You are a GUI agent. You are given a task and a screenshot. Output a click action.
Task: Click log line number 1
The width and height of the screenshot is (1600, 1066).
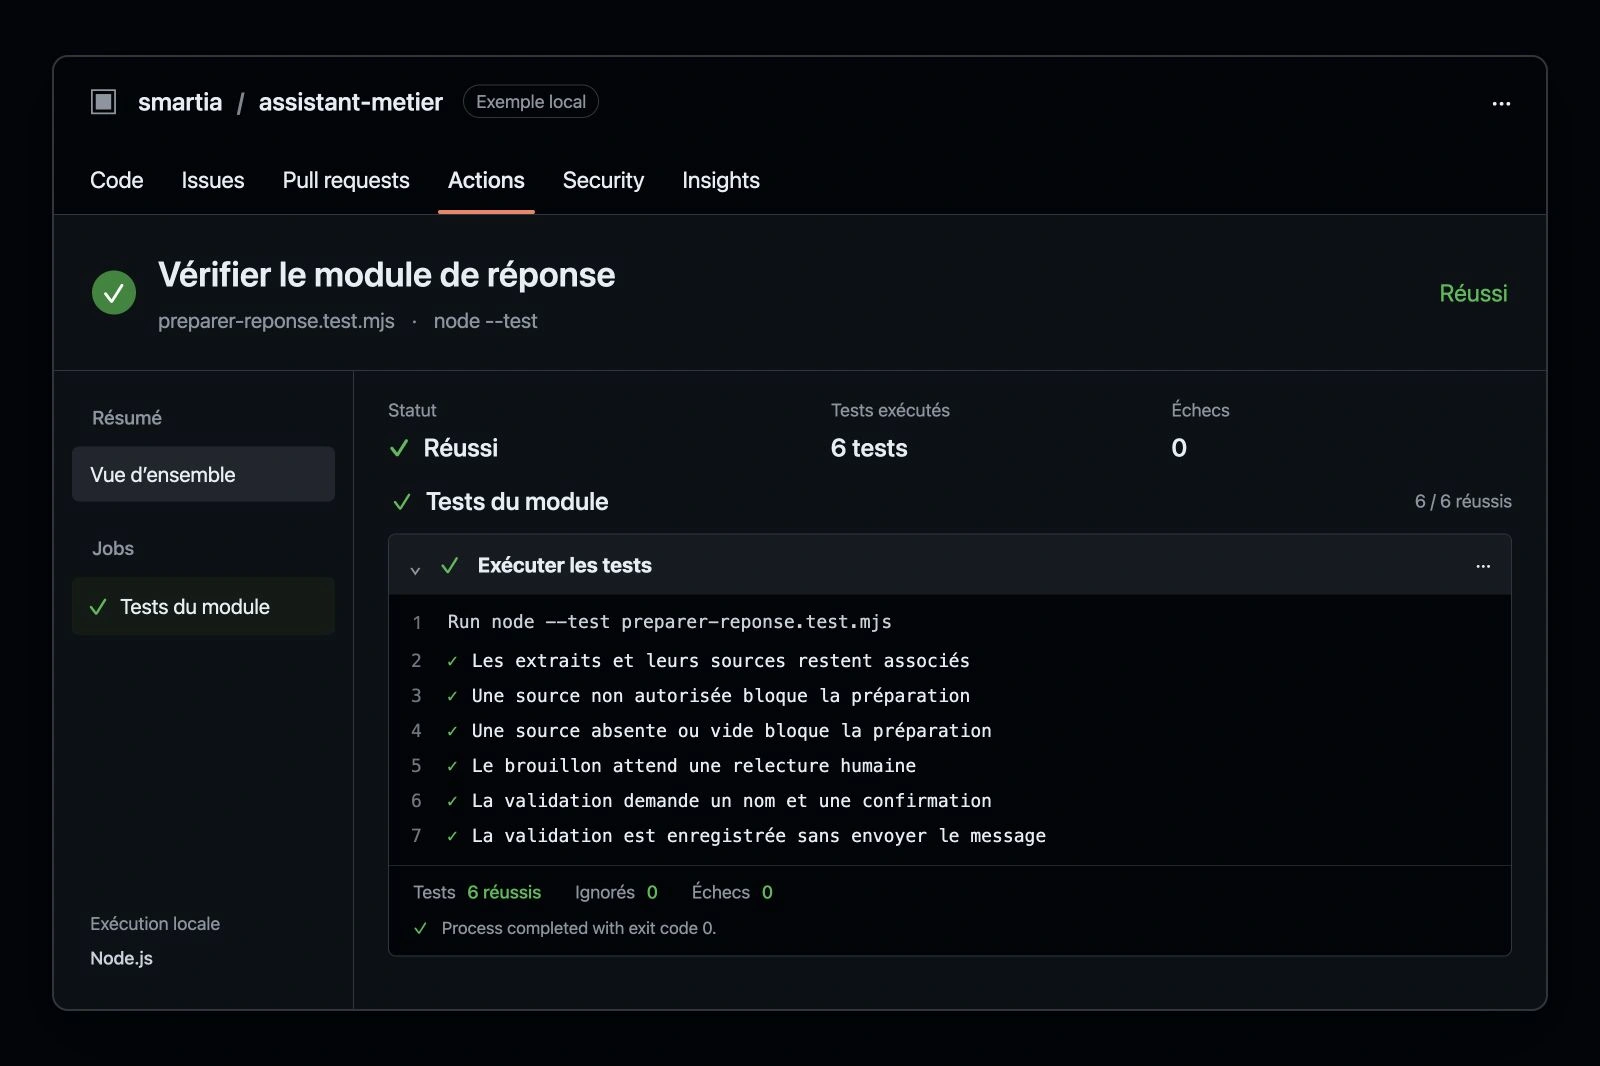pos(417,622)
